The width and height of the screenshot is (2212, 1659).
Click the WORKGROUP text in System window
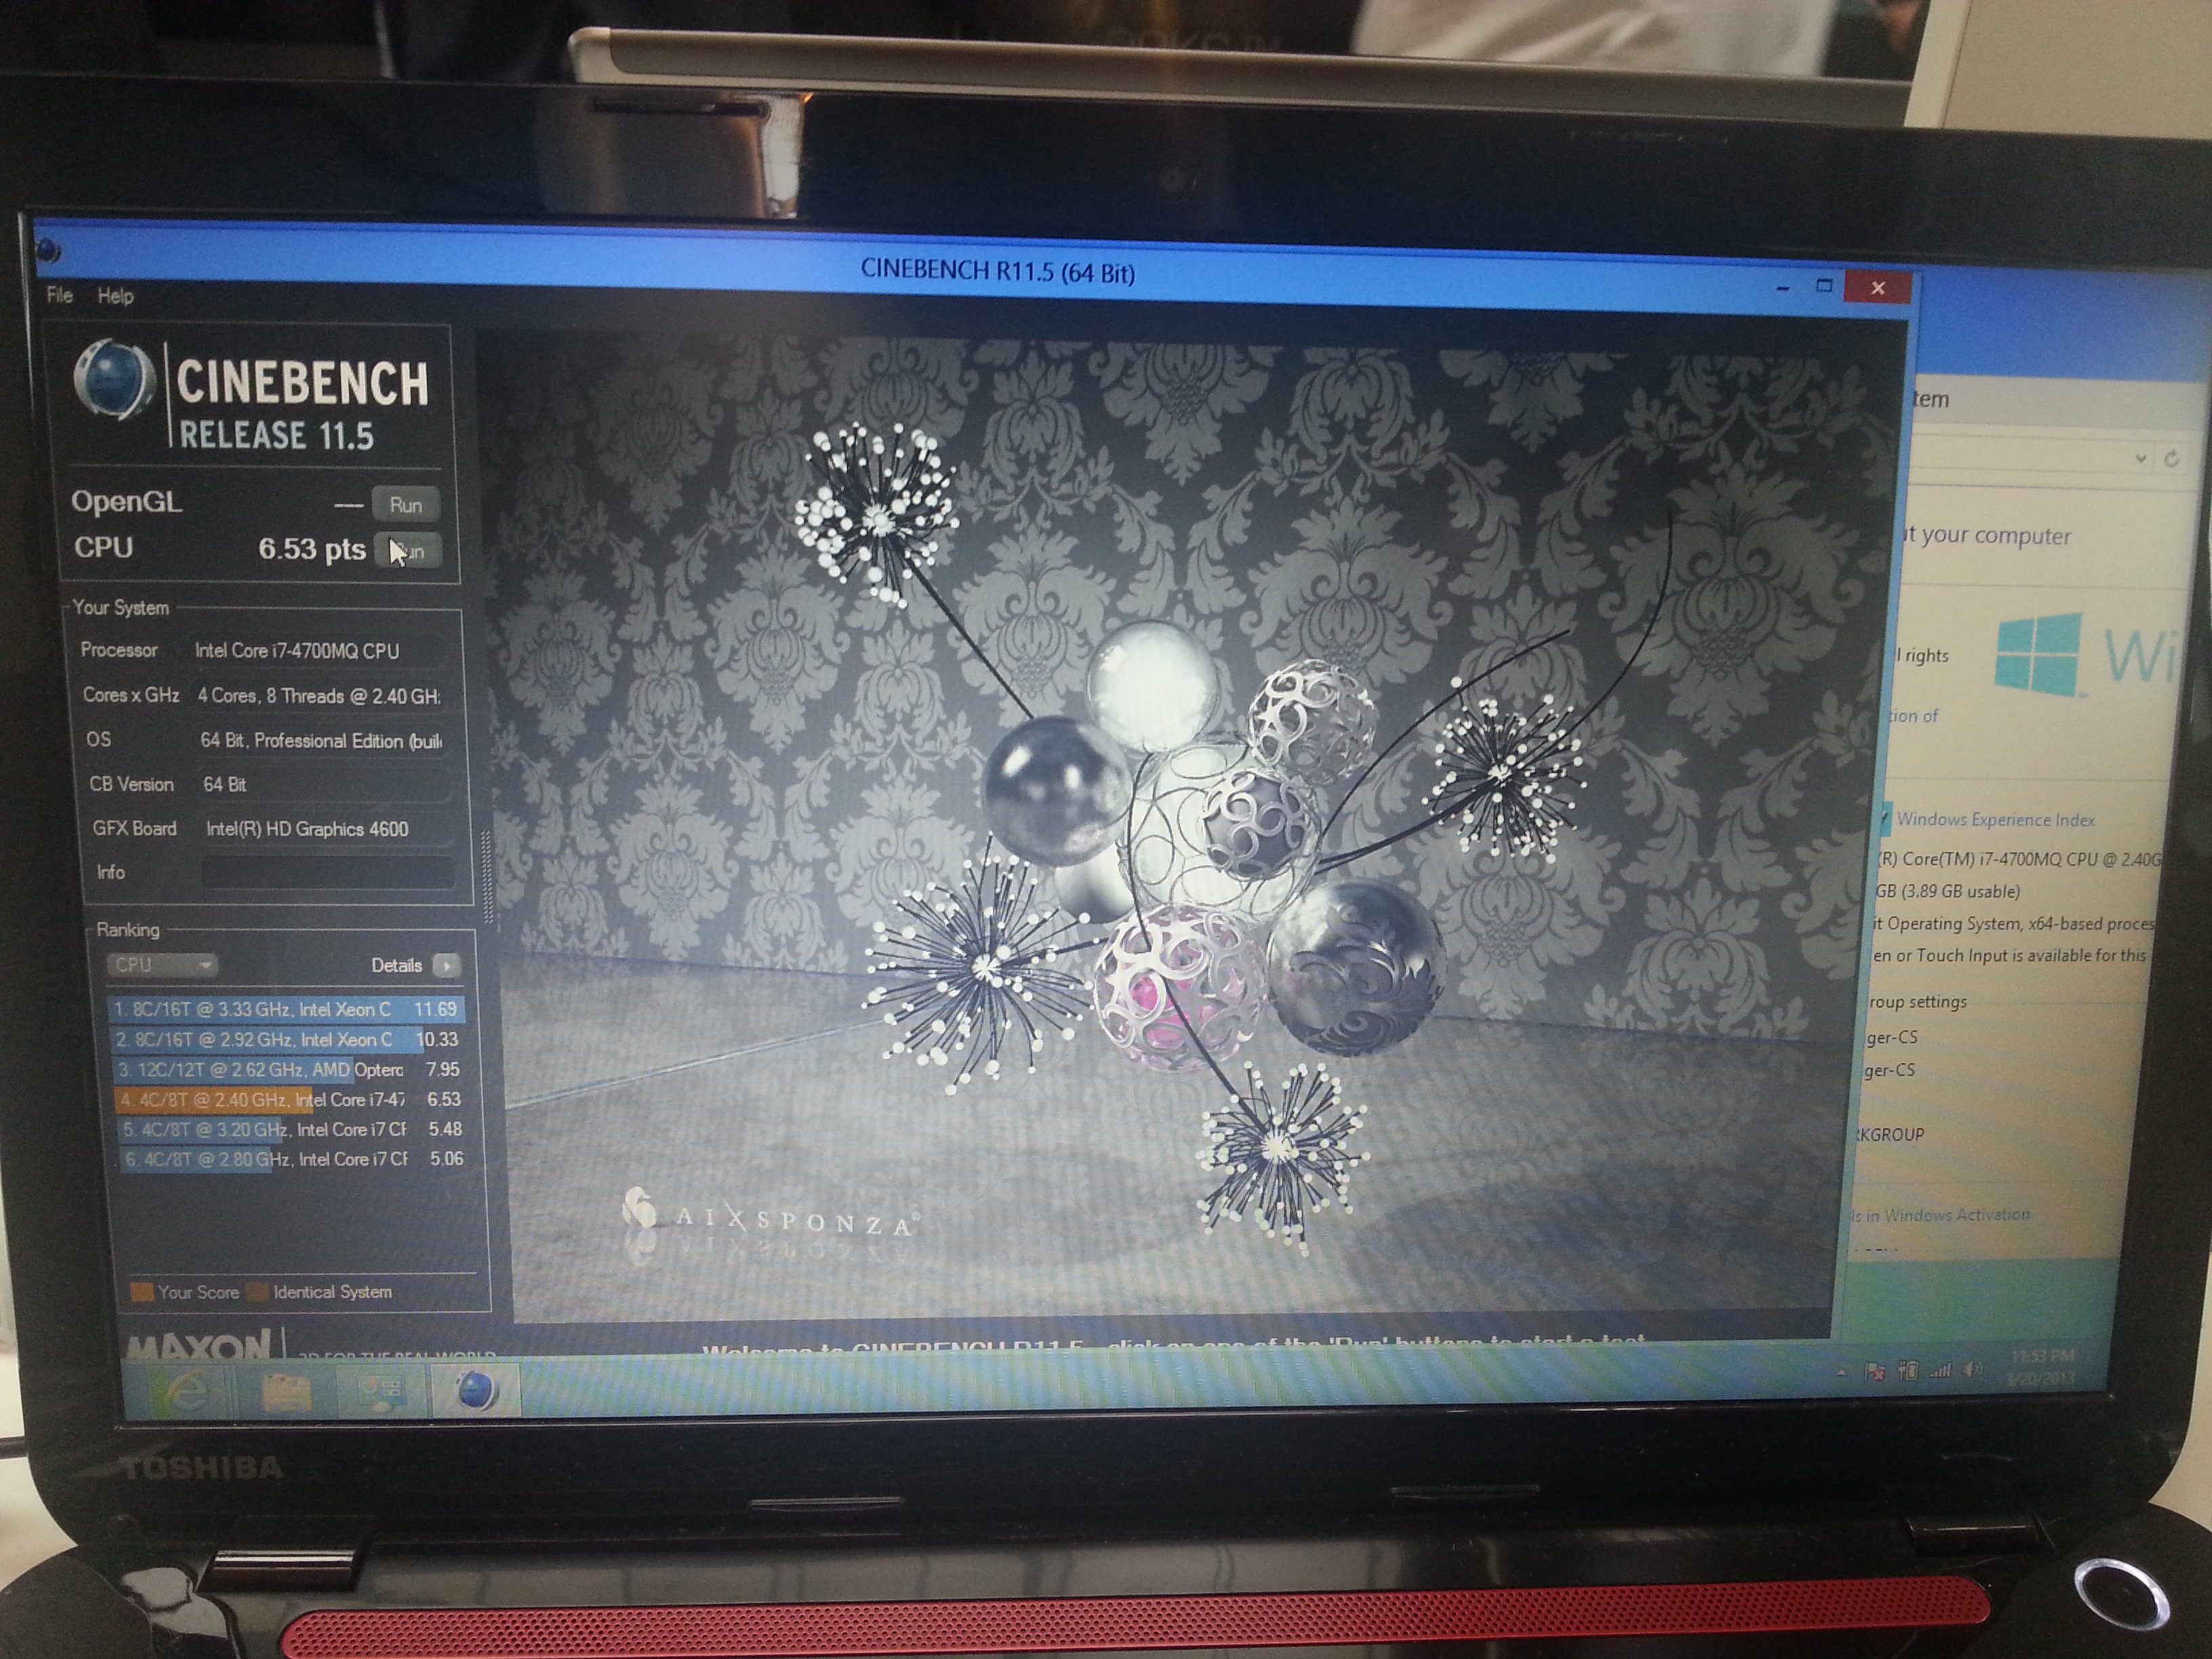click(x=1889, y=1135)
